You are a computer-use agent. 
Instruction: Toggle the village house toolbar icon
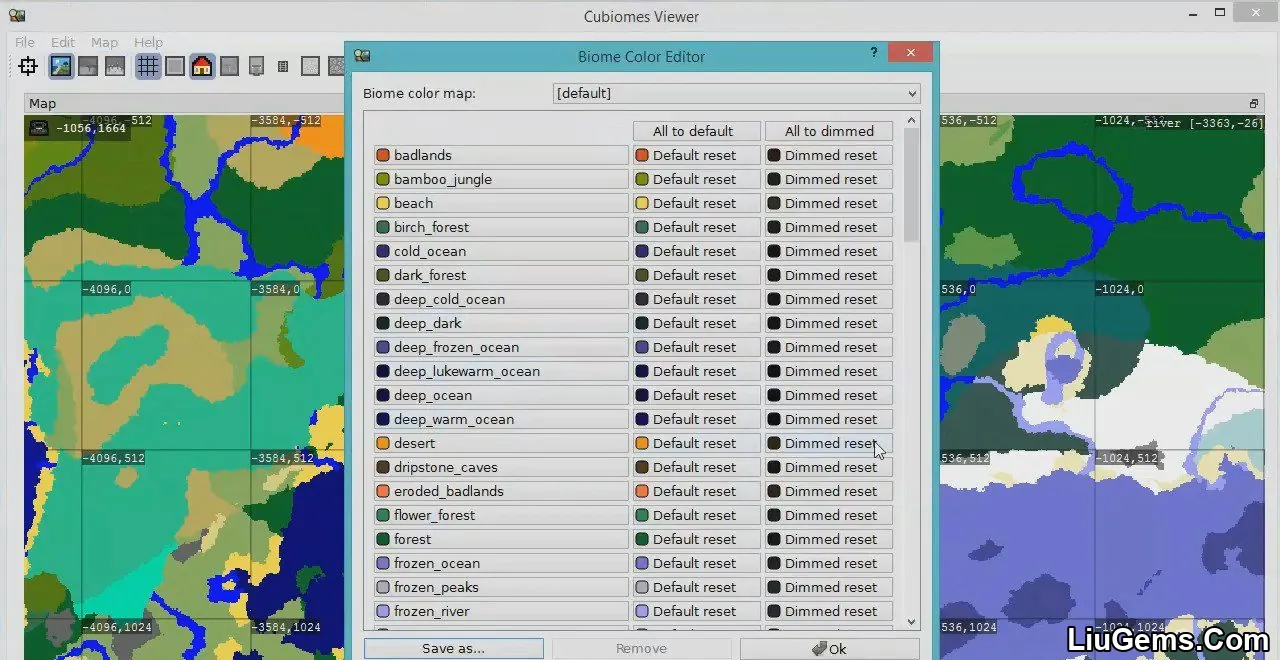[x=202, y=67]
